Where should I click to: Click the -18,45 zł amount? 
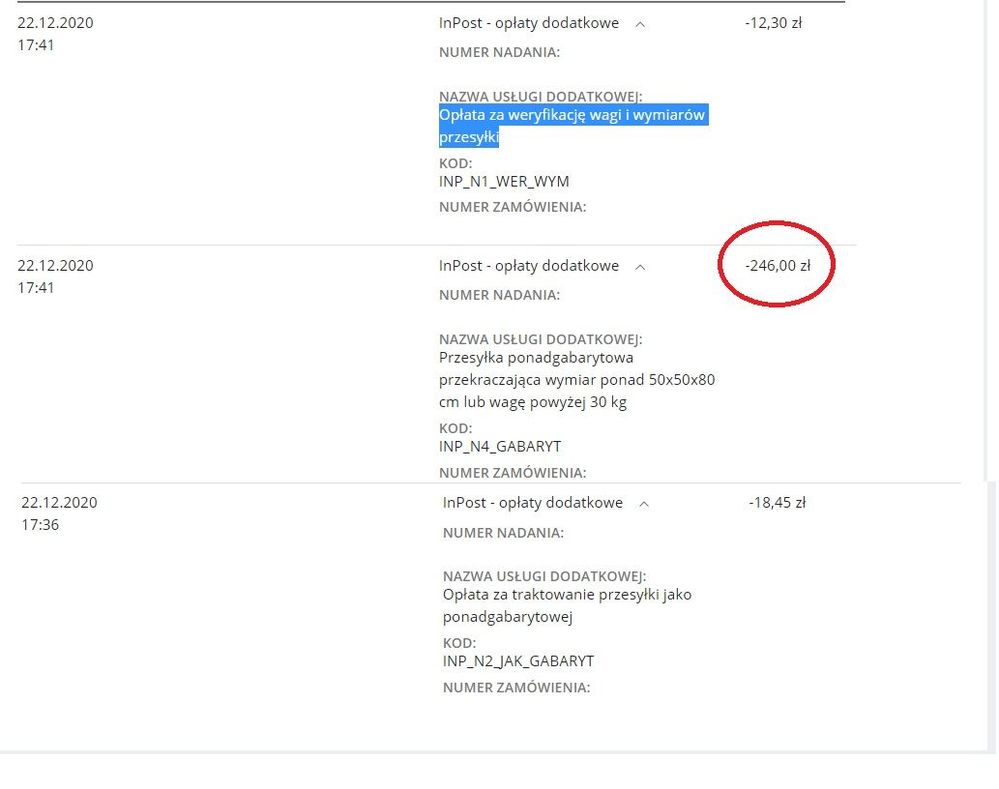(777, 503)
